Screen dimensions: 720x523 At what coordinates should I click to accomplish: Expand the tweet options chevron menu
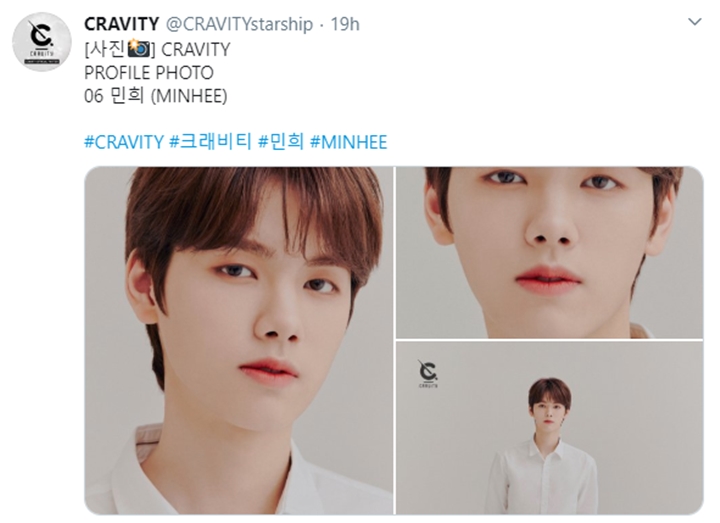(694, 22)
